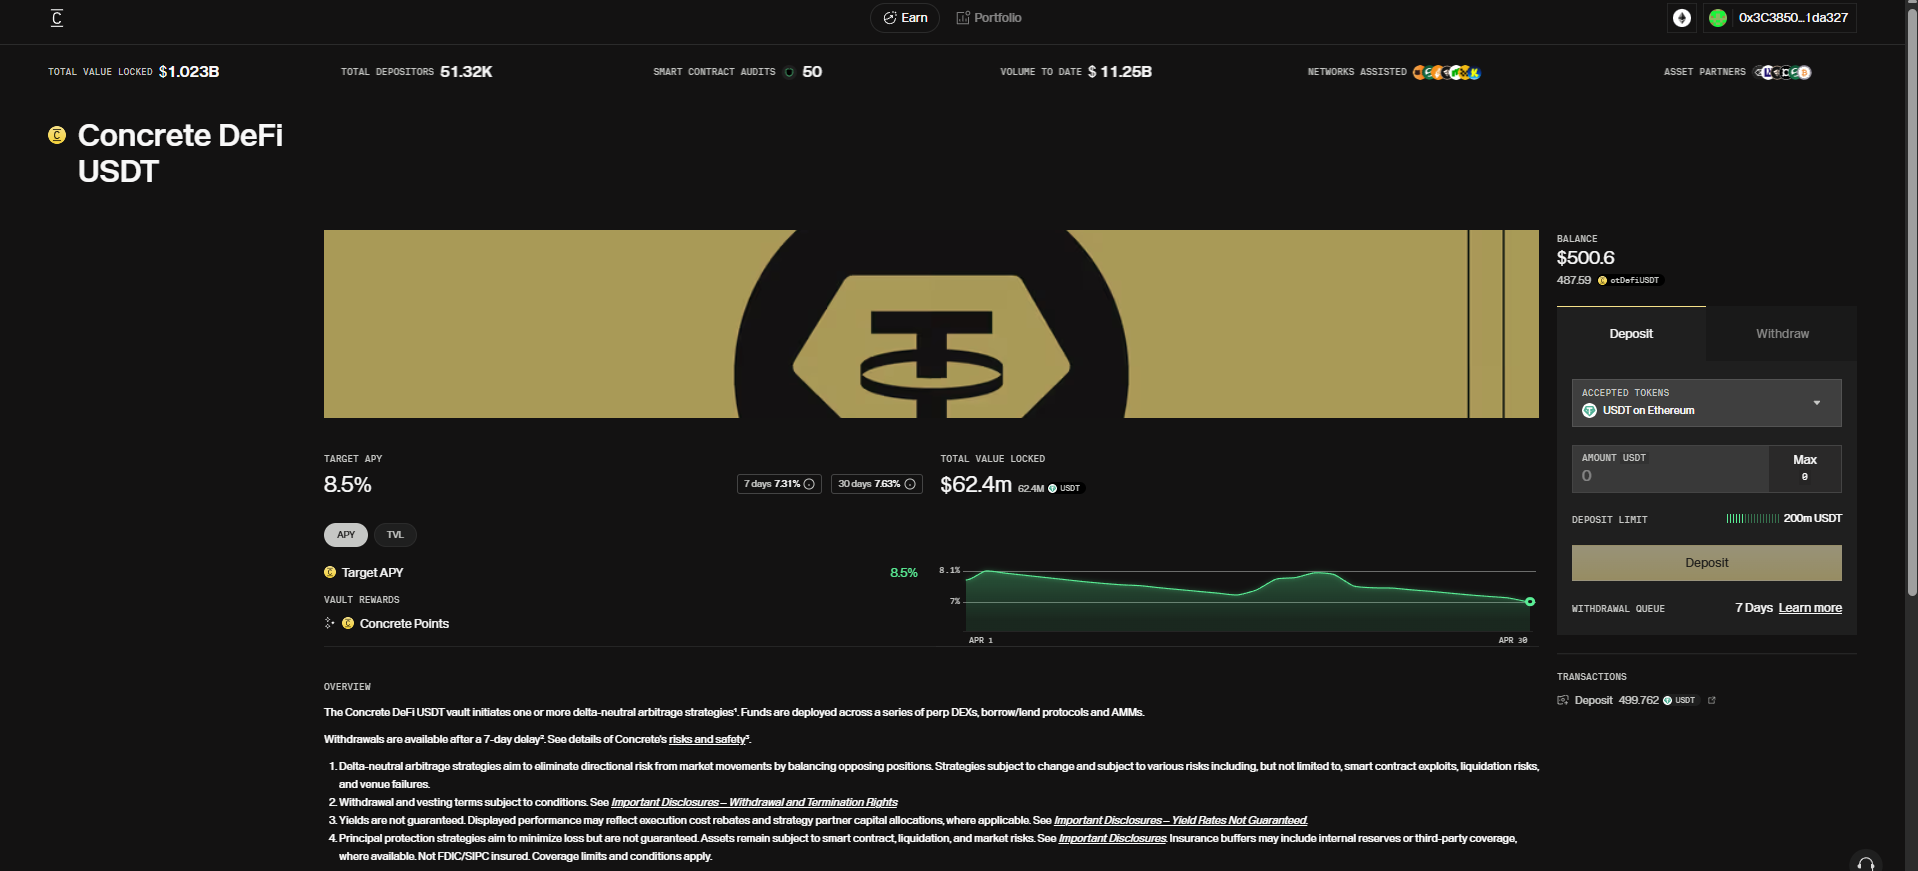Click the $62.4m total value locked figure
The image size is (1918, 871).
point(976,484)
